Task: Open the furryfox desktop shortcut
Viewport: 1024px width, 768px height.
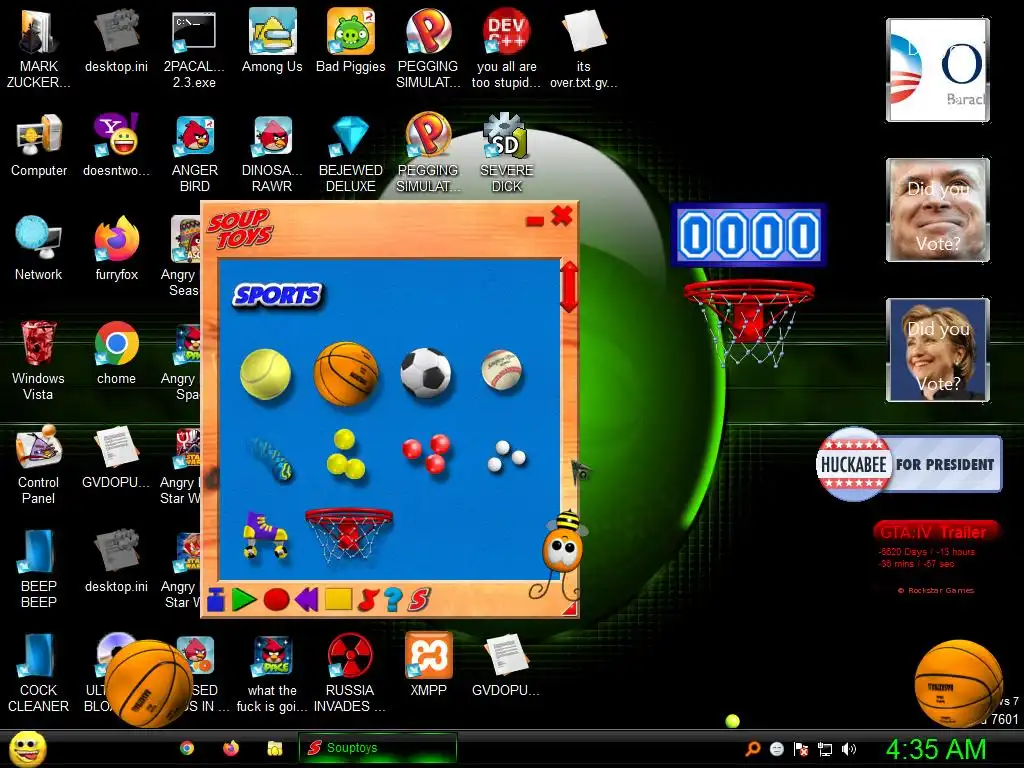Action: click(116, 248)
